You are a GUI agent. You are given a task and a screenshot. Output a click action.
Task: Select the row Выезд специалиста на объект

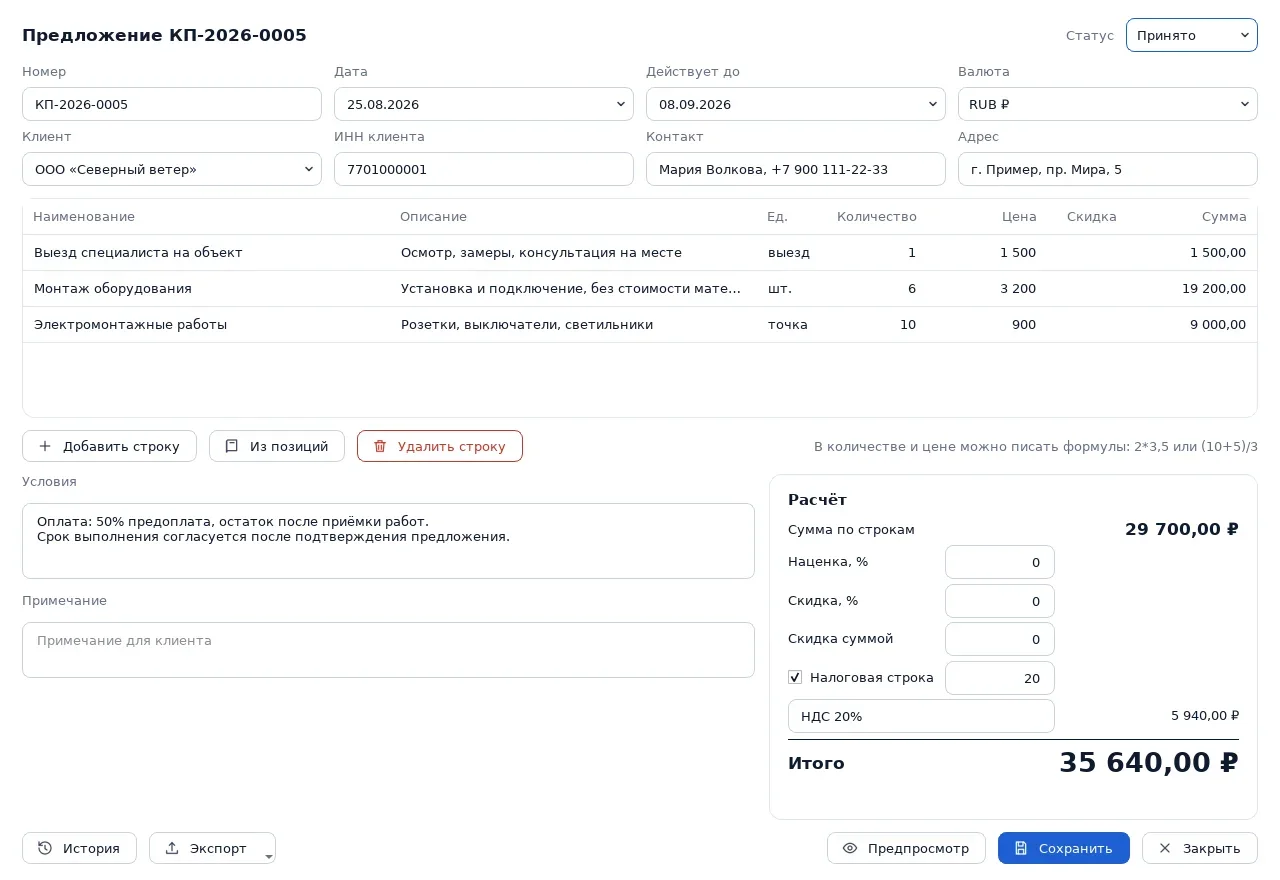[x=640, y=253]
